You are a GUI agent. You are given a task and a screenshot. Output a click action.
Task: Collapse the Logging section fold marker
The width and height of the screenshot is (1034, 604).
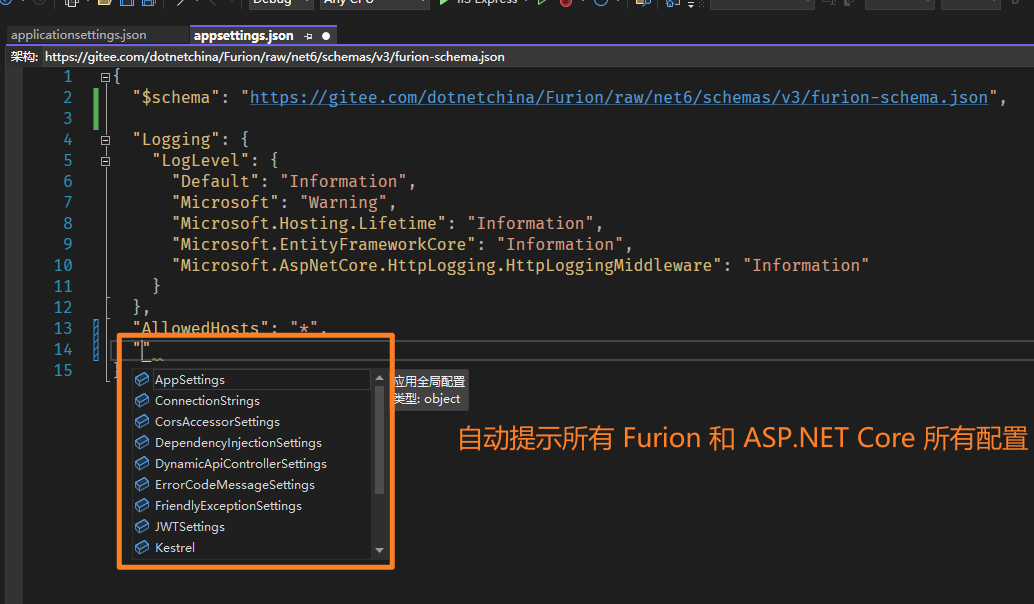click(x=105, y=140)
